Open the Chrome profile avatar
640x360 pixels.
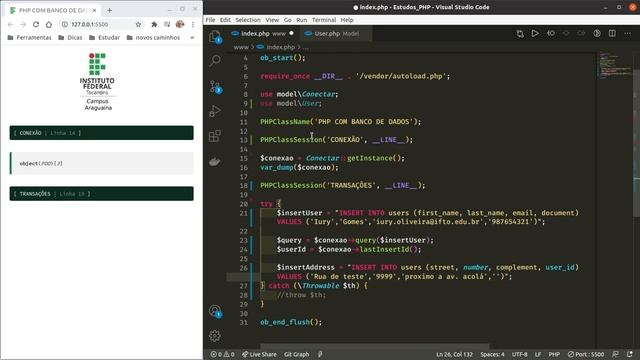pos(180,24)
